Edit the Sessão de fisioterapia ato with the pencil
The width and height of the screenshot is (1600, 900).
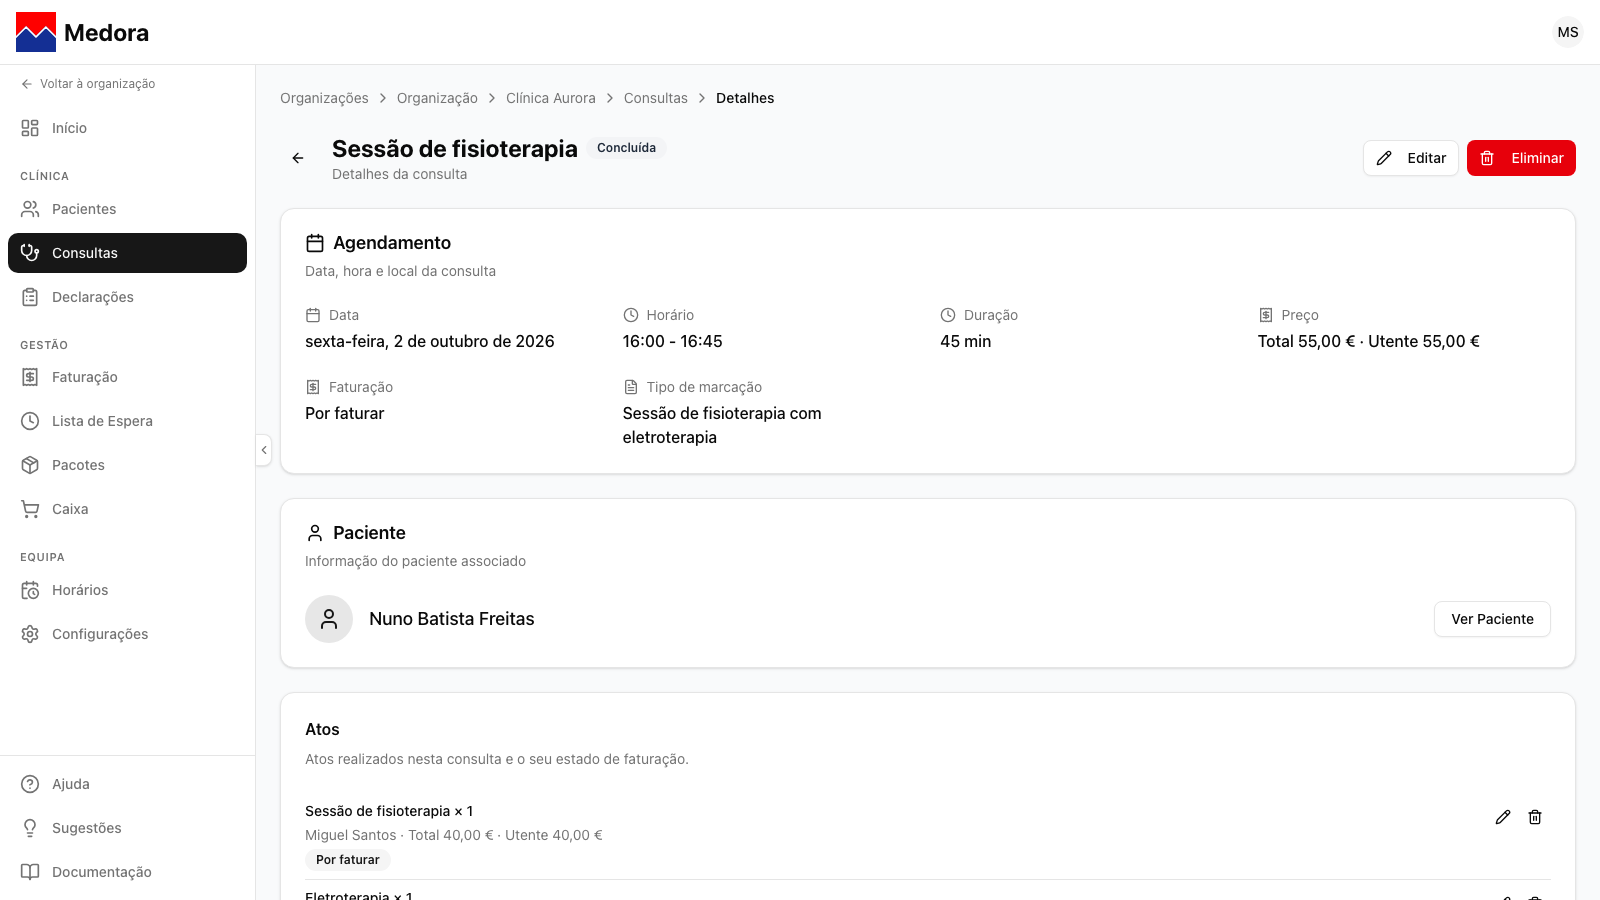(x=1503, y=817)
